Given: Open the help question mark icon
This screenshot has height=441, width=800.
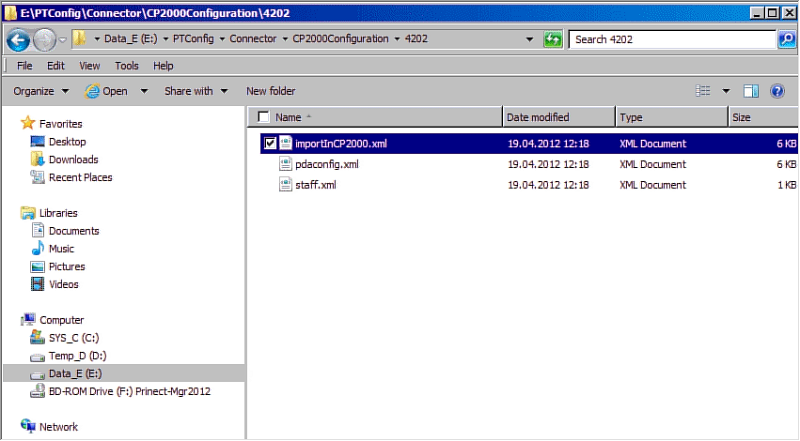Looking at the screenshot, I should click(x=778, y=91).
